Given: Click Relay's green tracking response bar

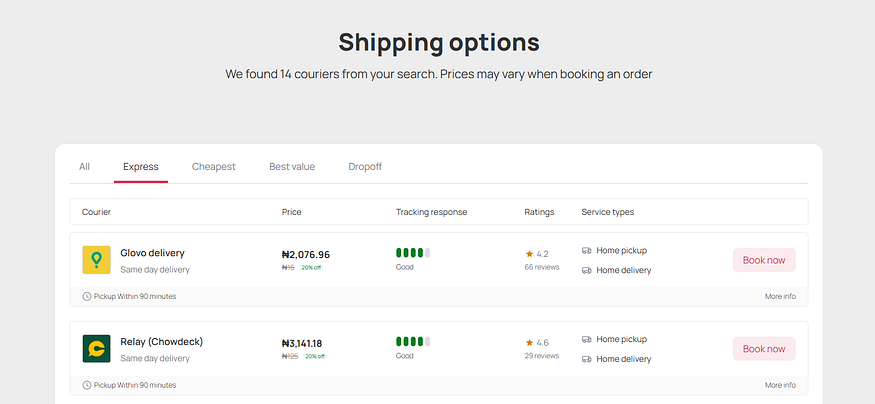Looking at the screenshot, I should click(413, 341).
